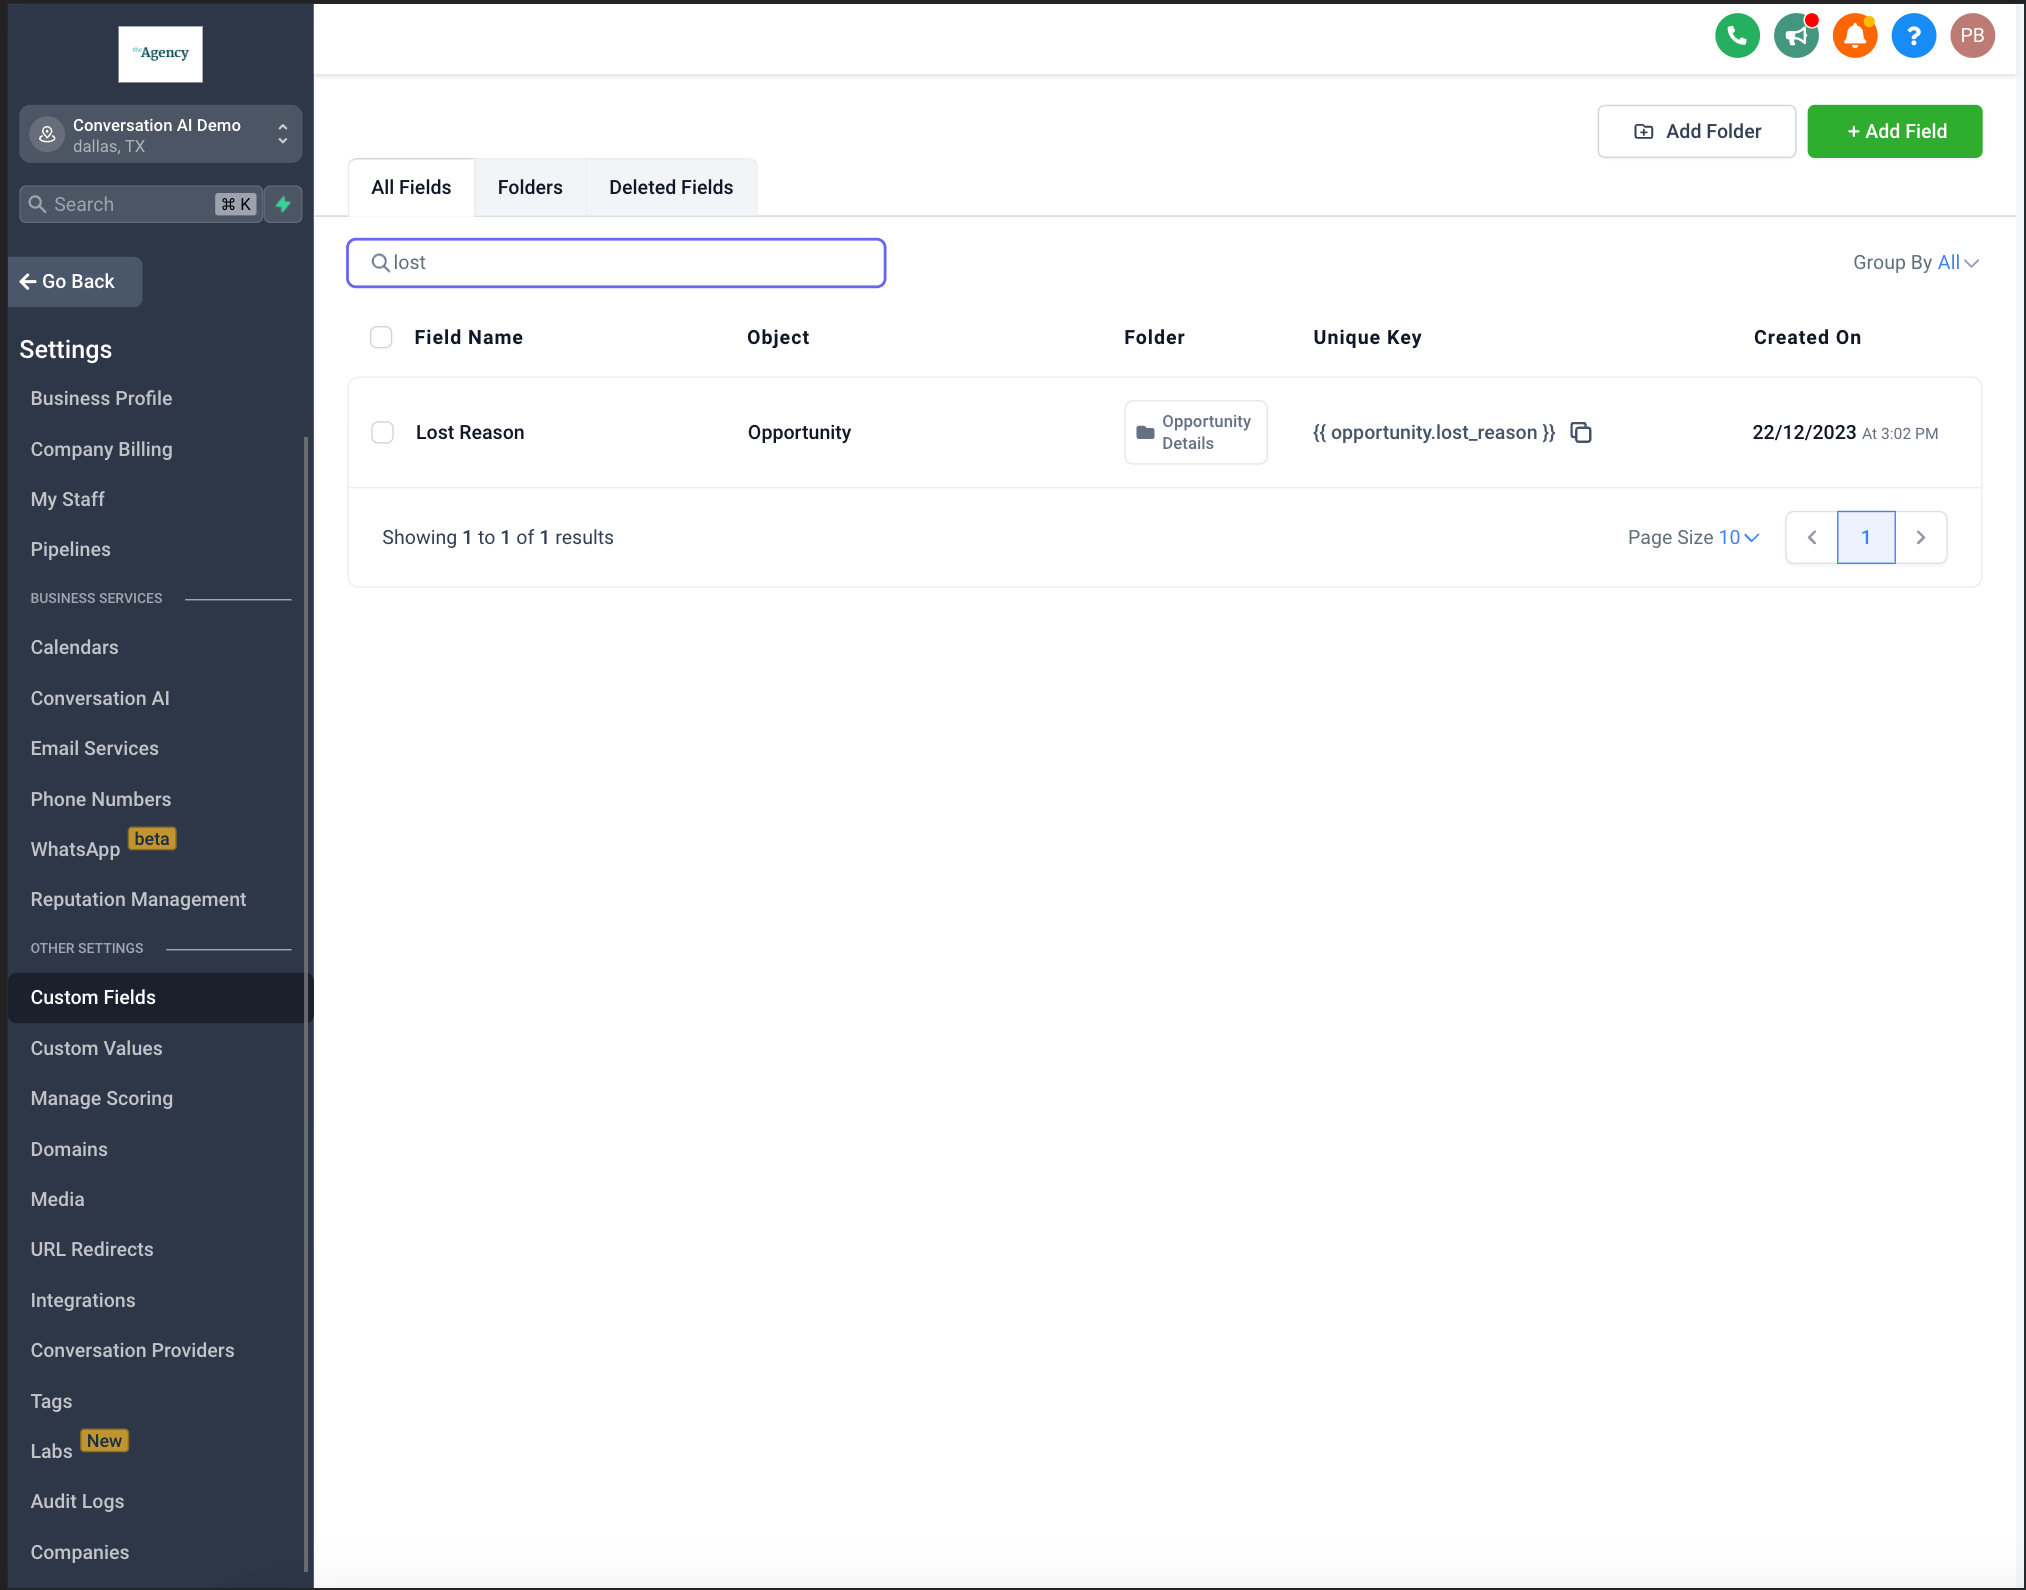
Task: Open Integrations settings
Action: coord(82,1300)
